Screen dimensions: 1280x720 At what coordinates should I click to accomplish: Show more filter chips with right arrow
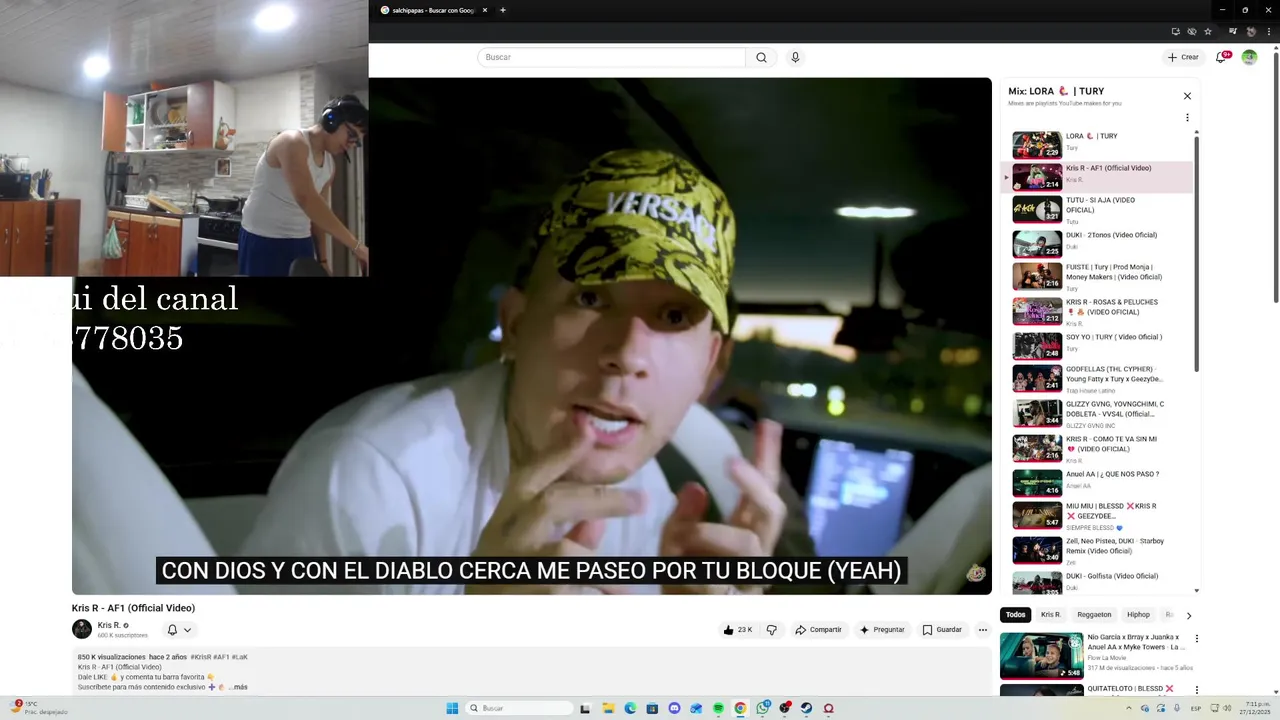click(x=1188, y=615)
